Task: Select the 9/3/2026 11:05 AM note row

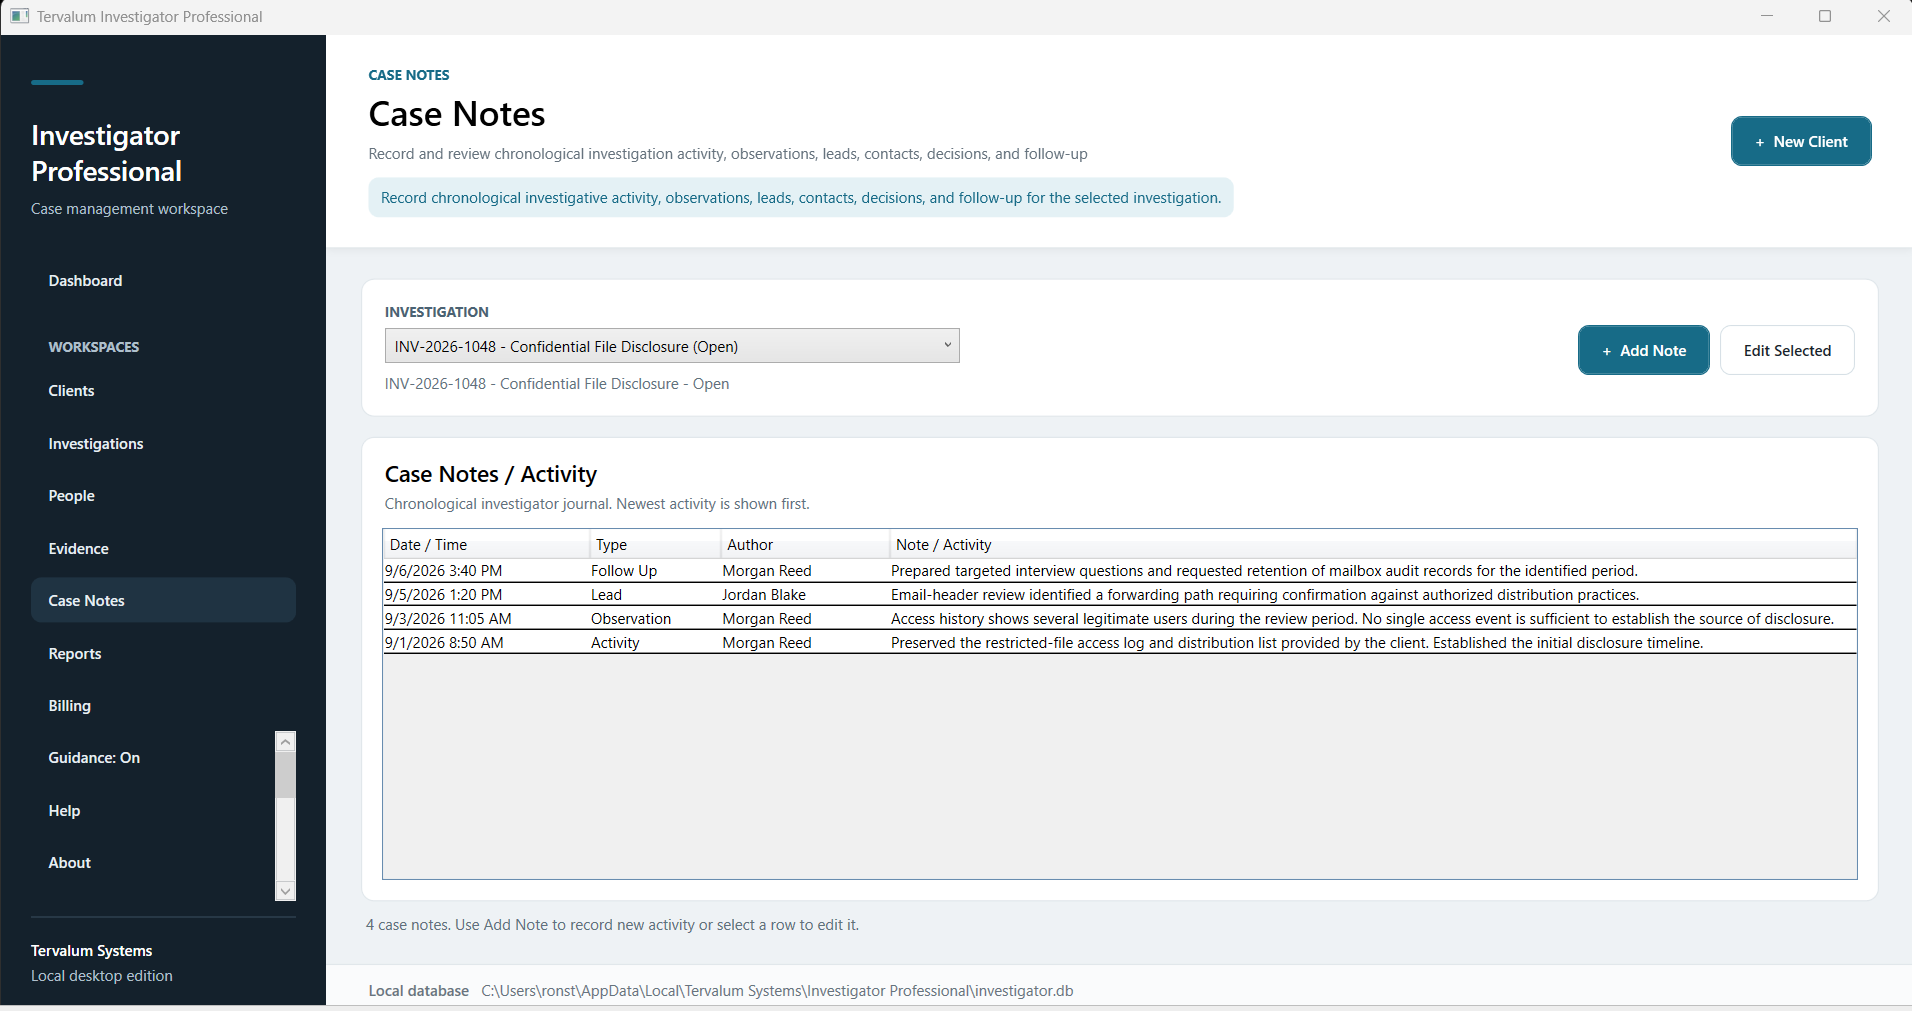Action: click(1120, 619)
